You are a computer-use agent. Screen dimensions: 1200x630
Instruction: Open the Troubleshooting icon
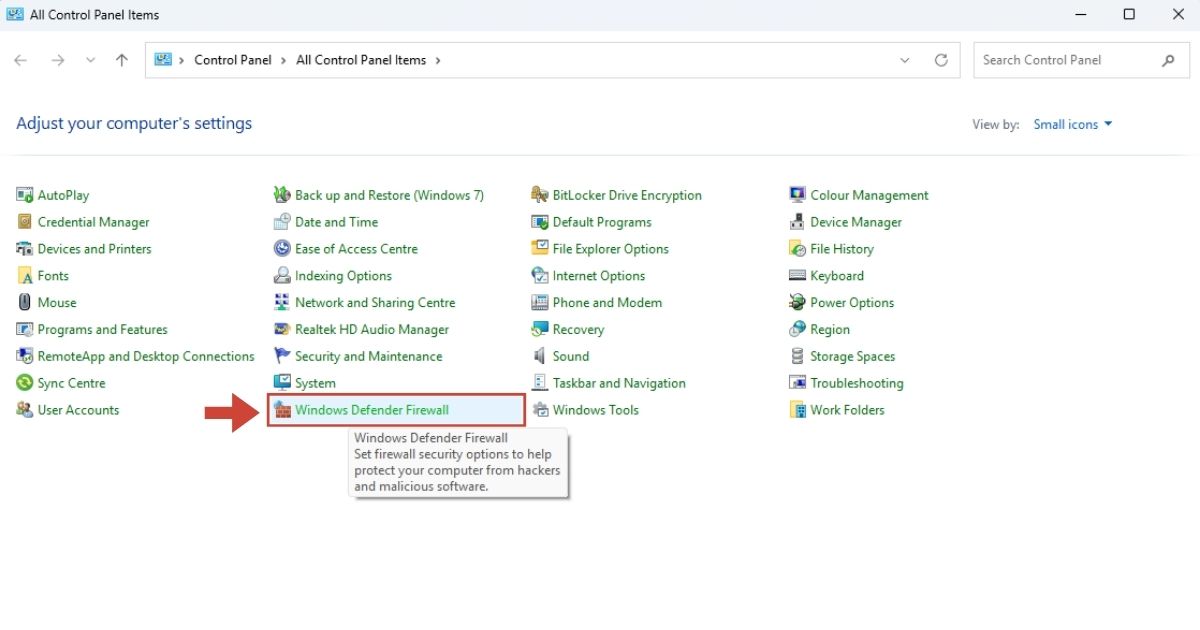tap(797, 383)
